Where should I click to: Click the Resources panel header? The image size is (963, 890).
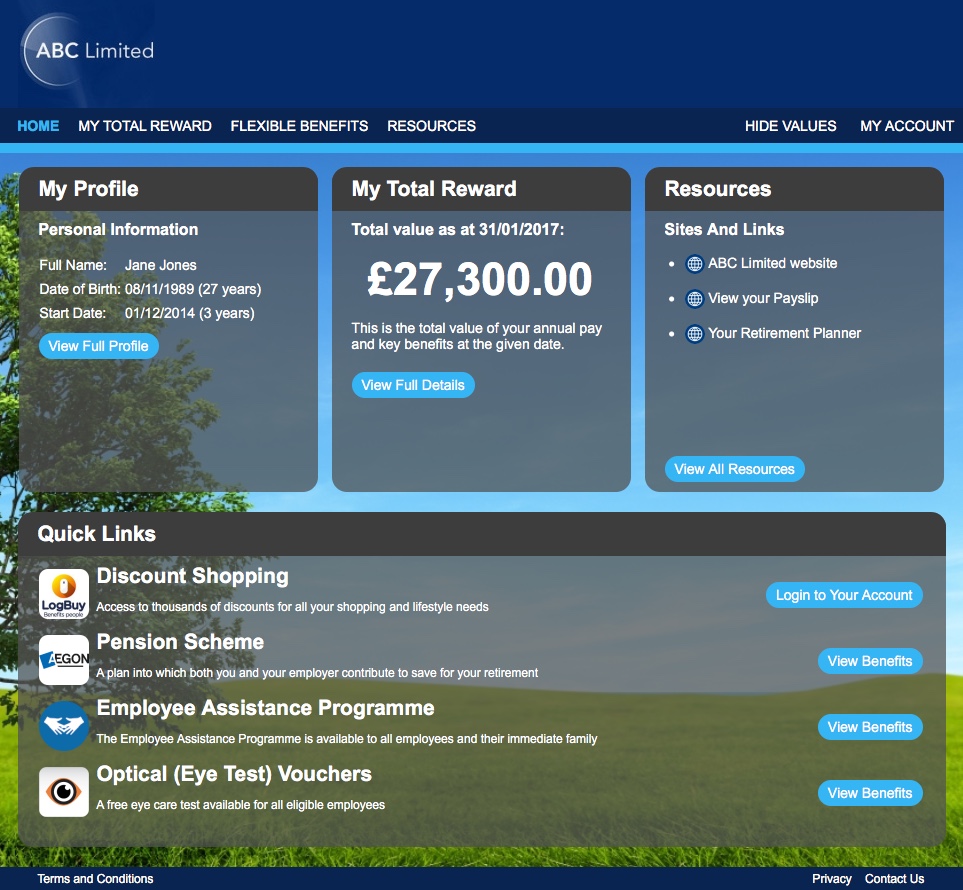click(x=794, y=189)
